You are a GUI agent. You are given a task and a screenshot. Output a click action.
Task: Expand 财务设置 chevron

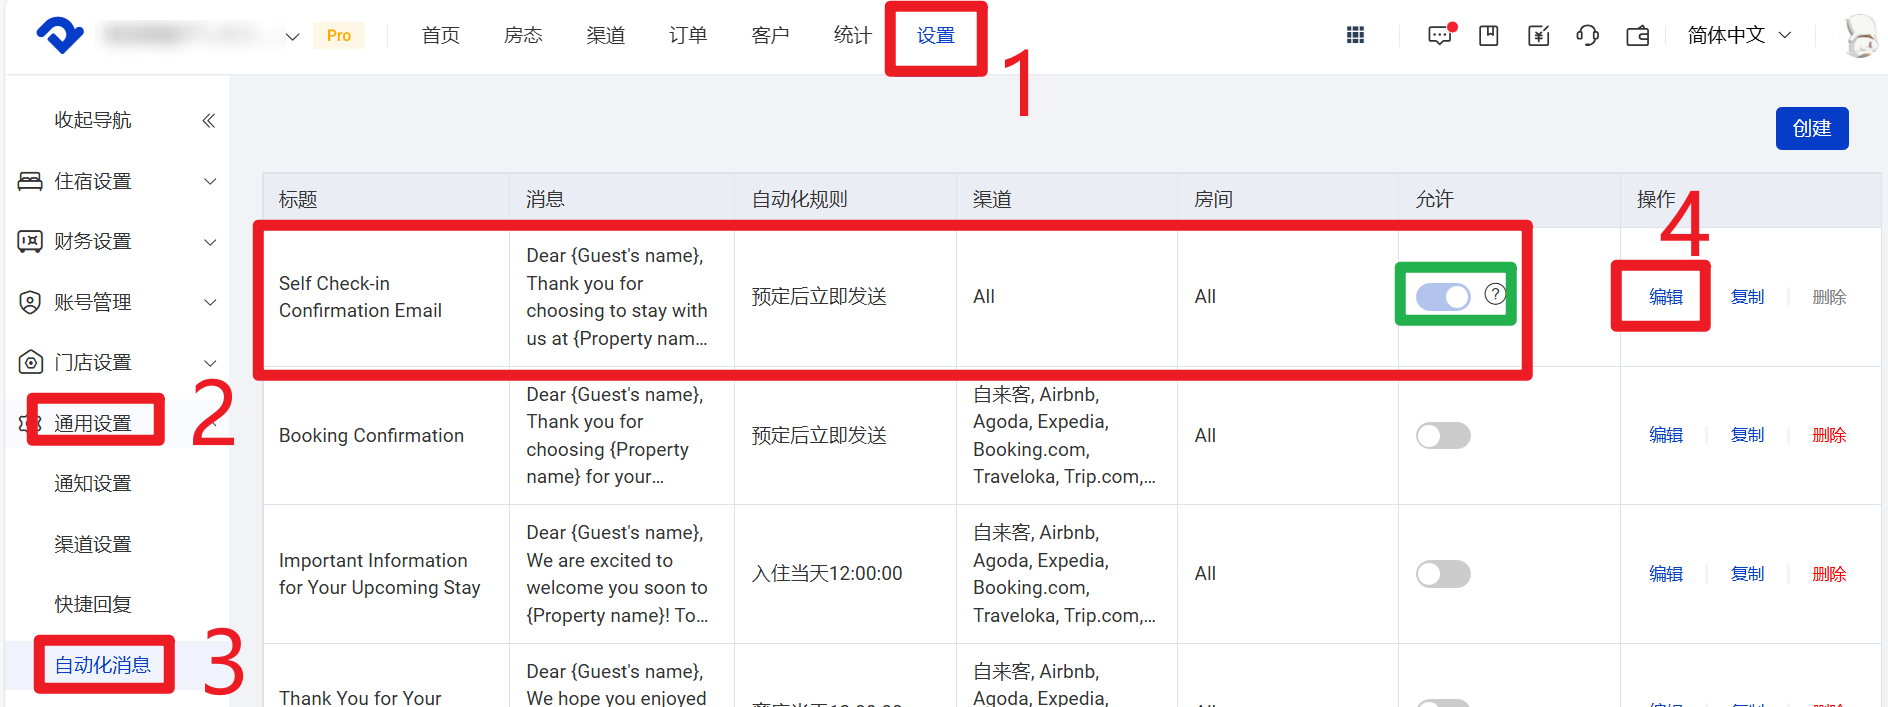pos(210,242)
